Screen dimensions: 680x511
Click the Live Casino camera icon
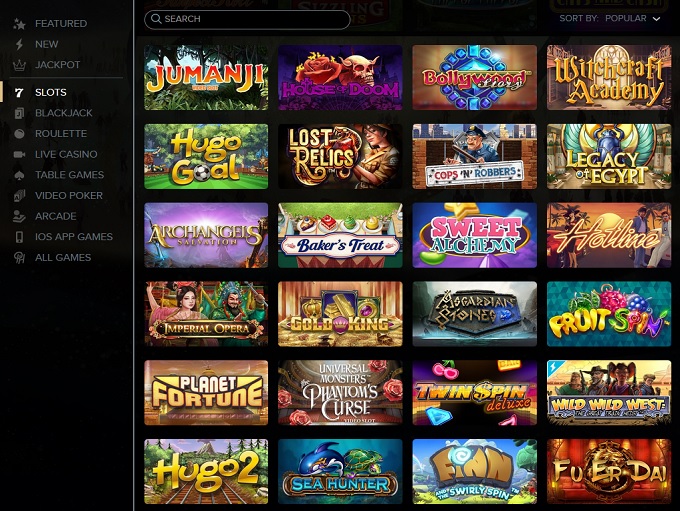19,154
